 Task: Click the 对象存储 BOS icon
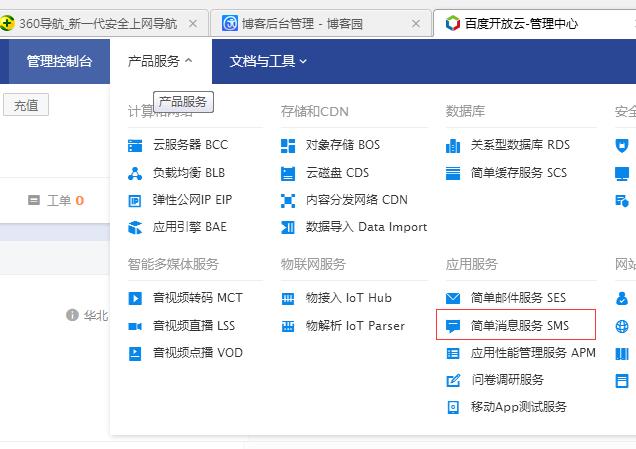click(x=288, y=146)
